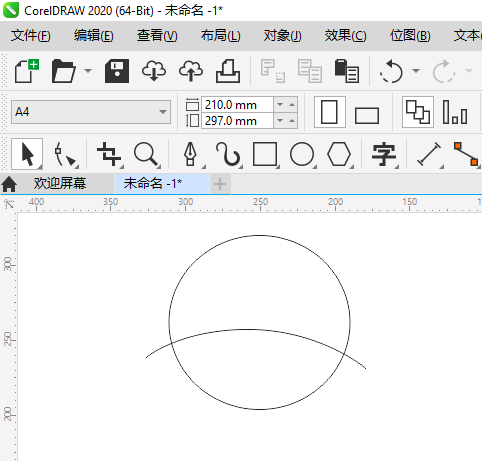Screen dimensions: 482x461
Task: Select the Pick tool arrow
Action: pyautogui.click(x=27, y=154)
